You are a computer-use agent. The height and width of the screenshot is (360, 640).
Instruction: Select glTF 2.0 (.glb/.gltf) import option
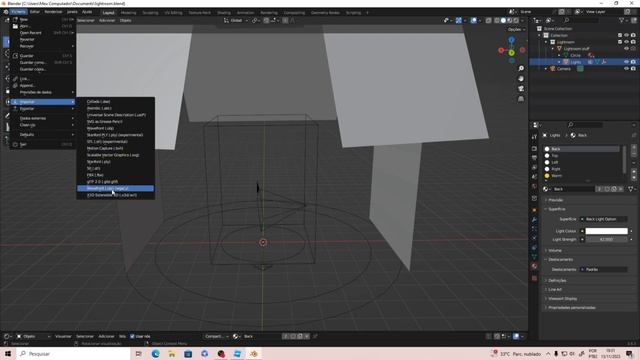coord(116,182)
